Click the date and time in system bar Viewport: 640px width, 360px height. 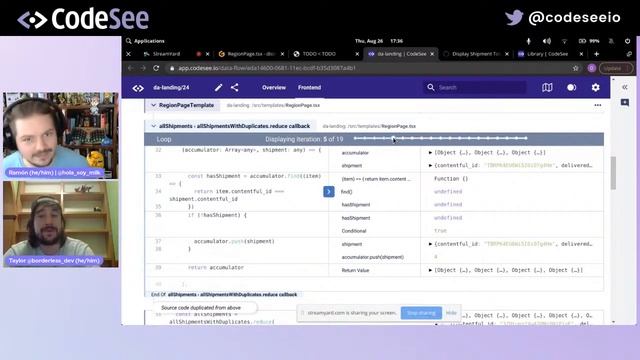tap(379, 41)
